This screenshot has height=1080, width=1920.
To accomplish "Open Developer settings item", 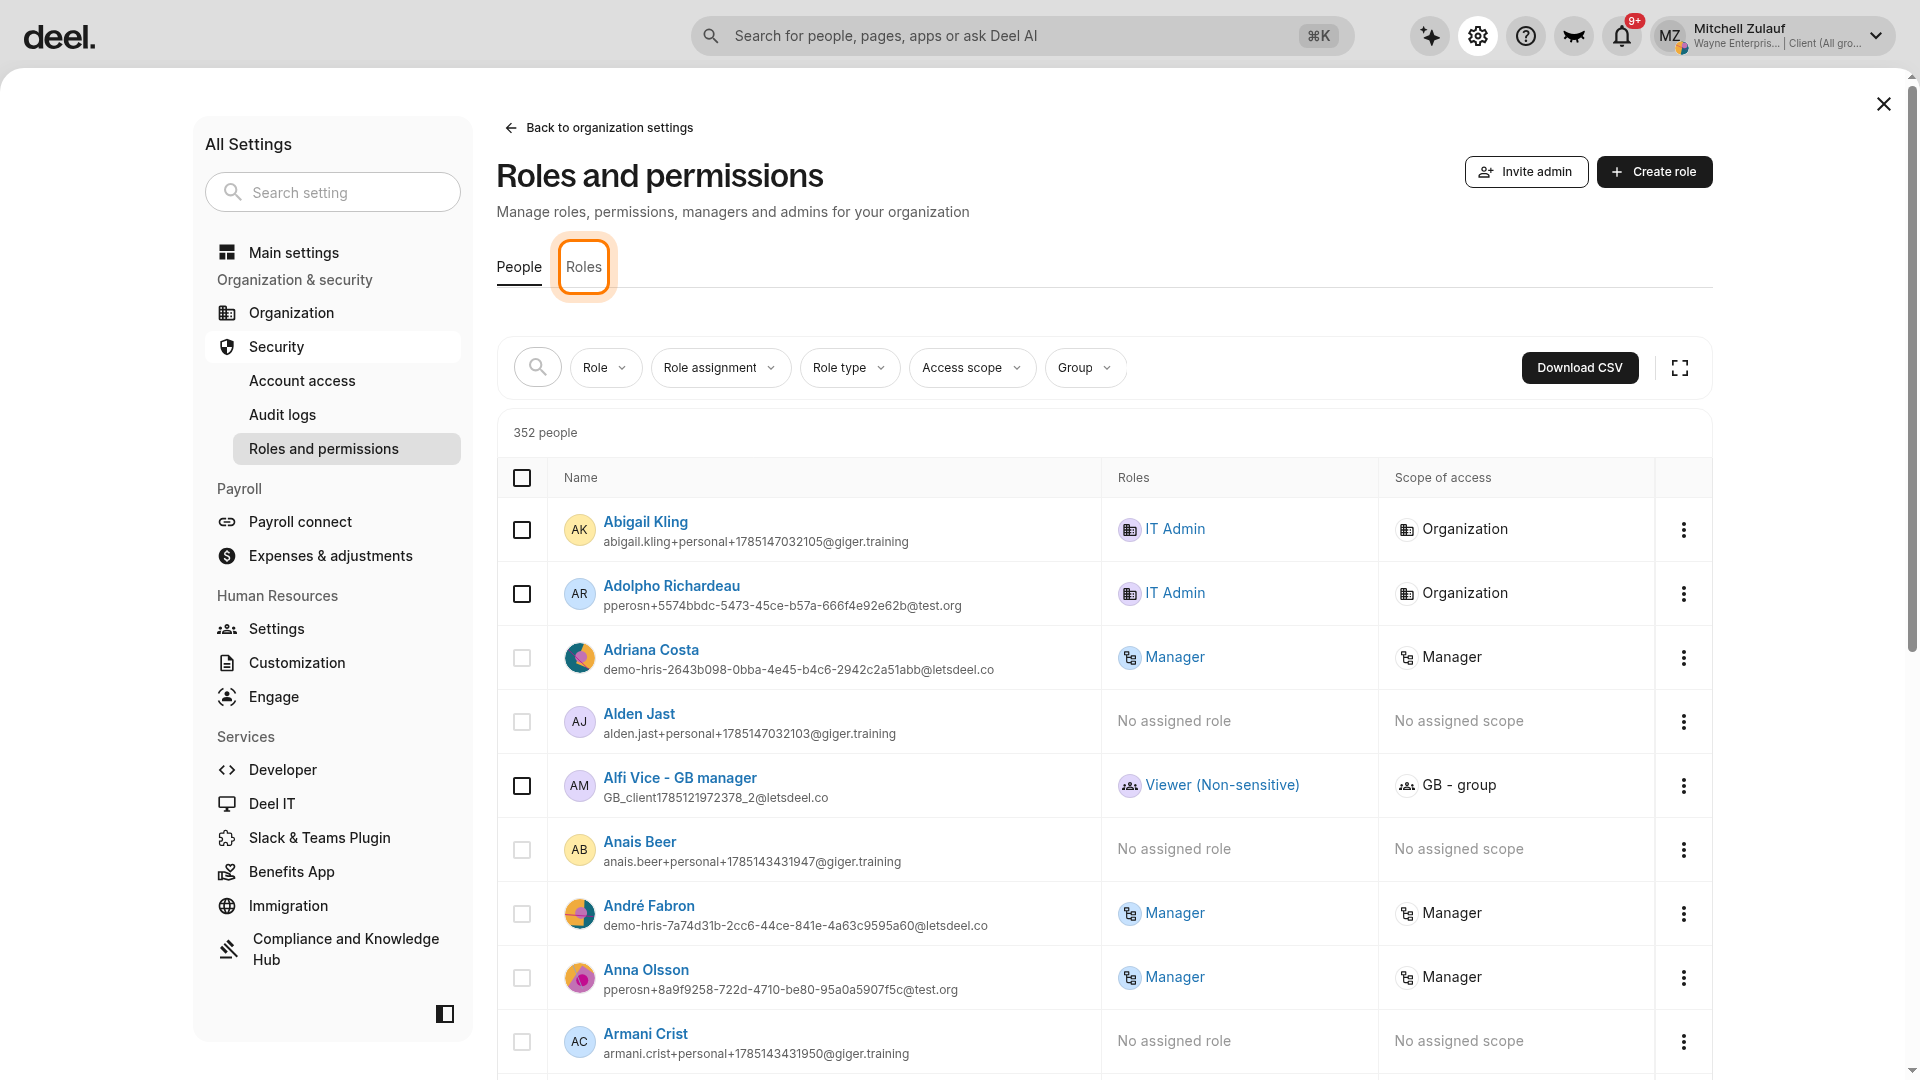I will click(x=333, y=770).
